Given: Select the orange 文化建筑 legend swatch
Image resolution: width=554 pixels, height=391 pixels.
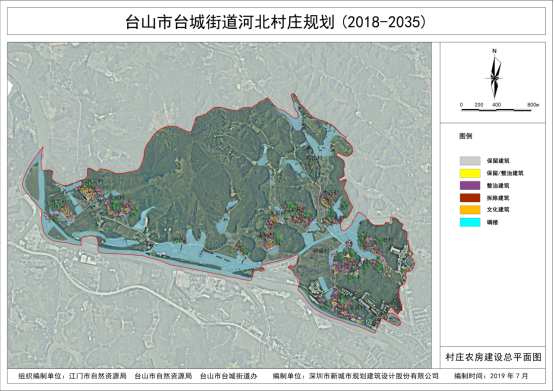Looking at the screenshot, I should tap(470, 210).
